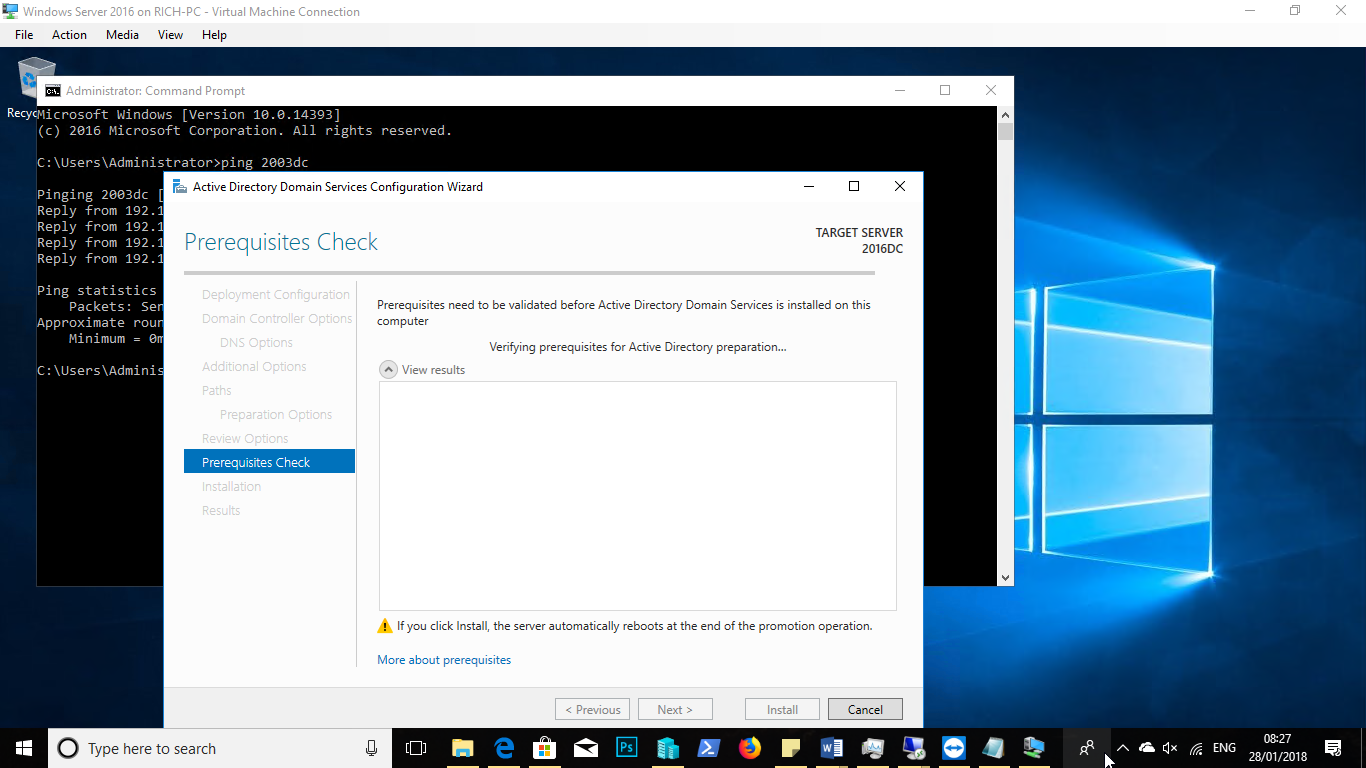This screenshot has width=1366, height=768.
Task: Select the Paths wizard step
Action: point(216,390)
